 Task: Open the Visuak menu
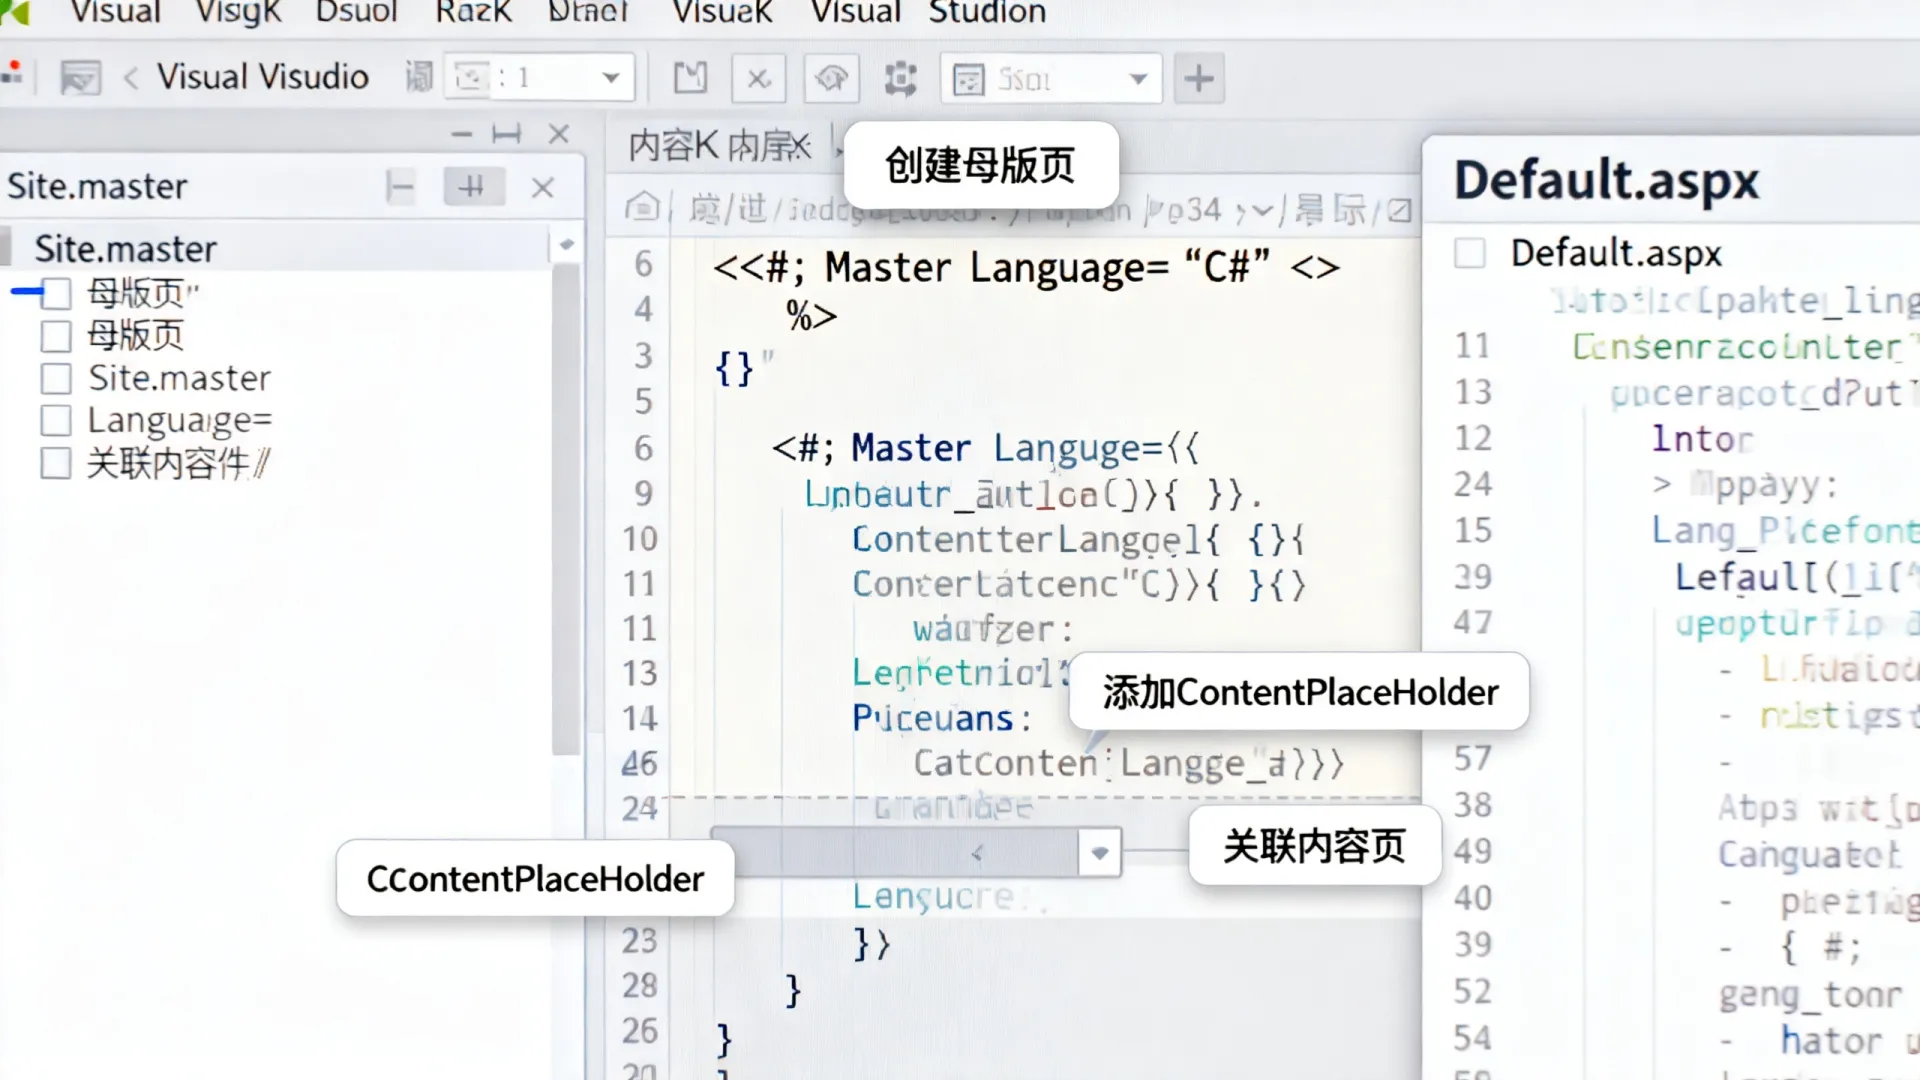[722, 12]
